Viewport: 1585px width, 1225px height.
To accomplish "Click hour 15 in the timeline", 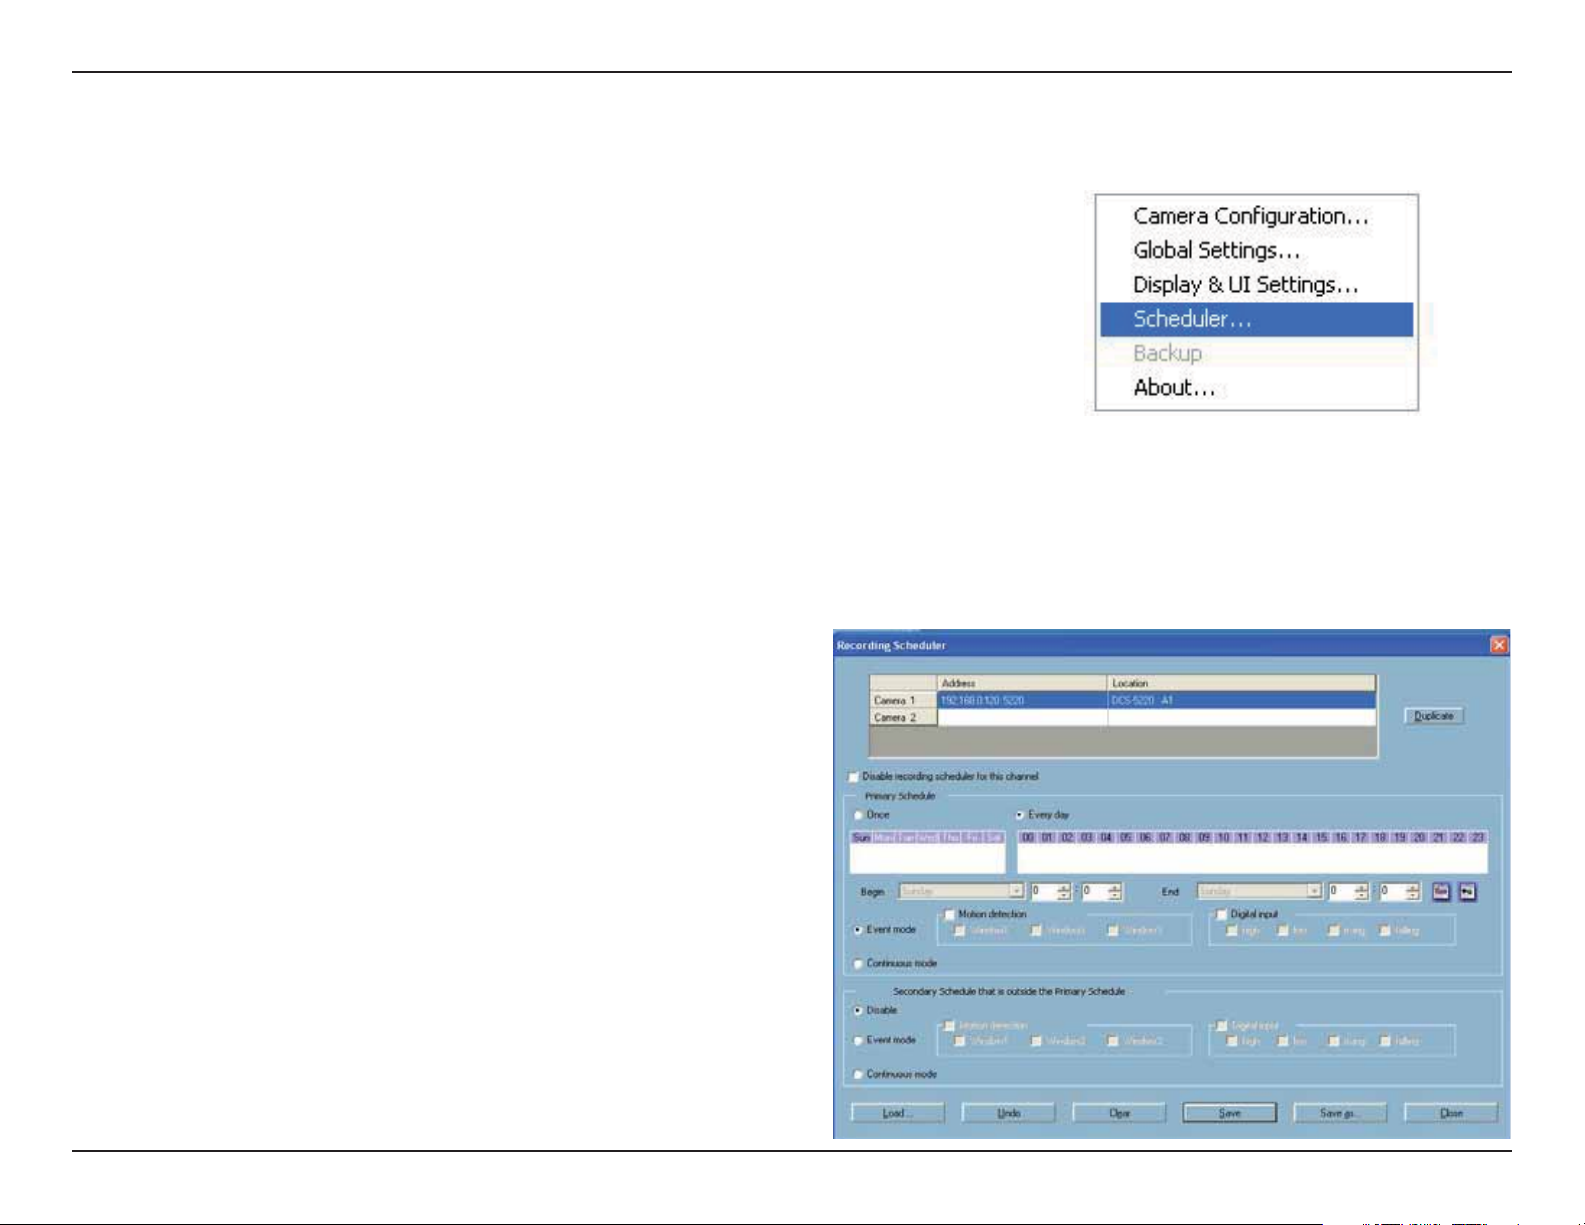I will (x=1321, y=837).
